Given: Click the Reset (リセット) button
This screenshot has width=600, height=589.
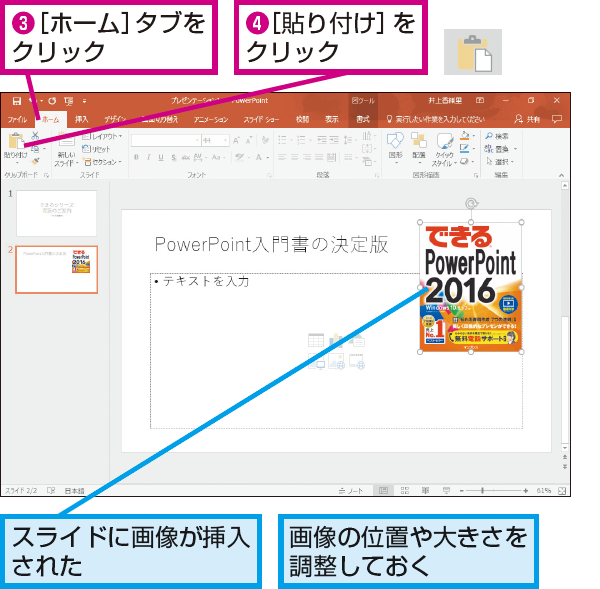Looking at the screenshot, I should (x=96, y=149).
